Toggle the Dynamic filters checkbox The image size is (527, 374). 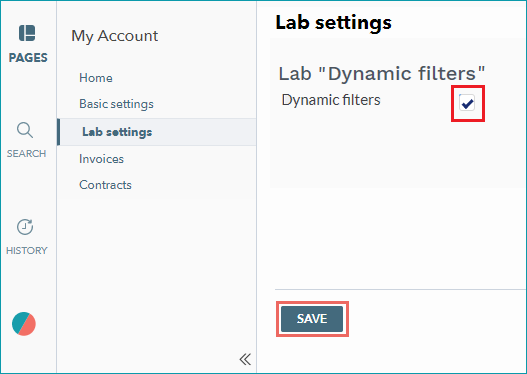467,103
